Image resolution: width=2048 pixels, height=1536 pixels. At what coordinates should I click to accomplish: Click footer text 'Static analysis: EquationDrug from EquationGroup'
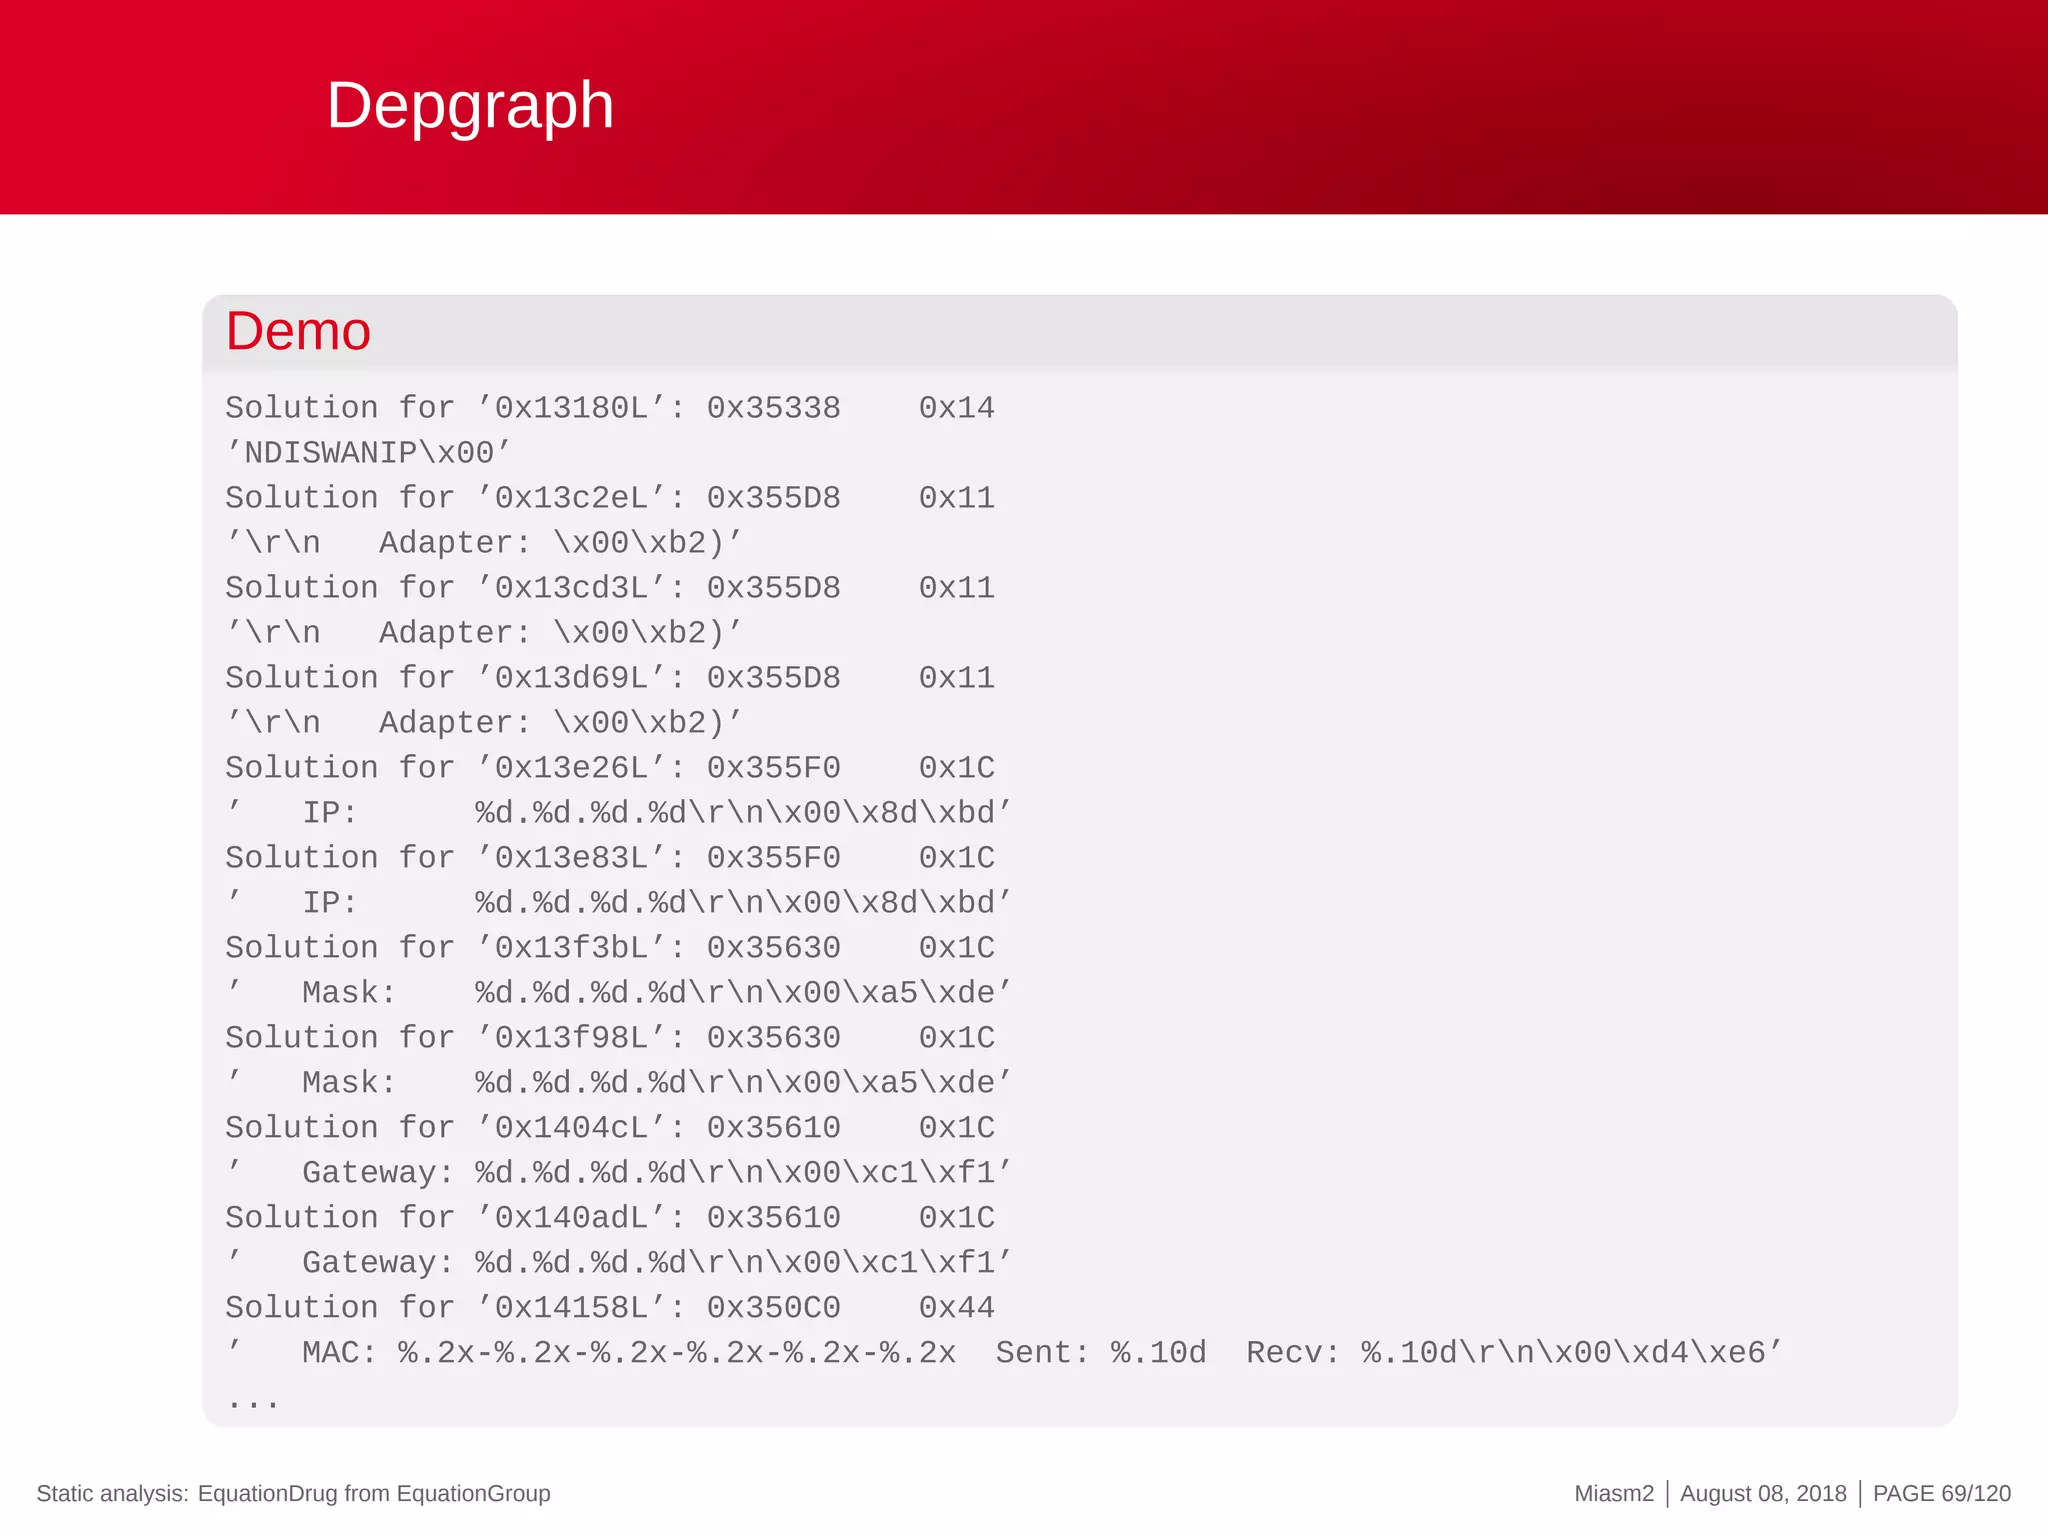pyautogui.click(x=293, y=1494)
